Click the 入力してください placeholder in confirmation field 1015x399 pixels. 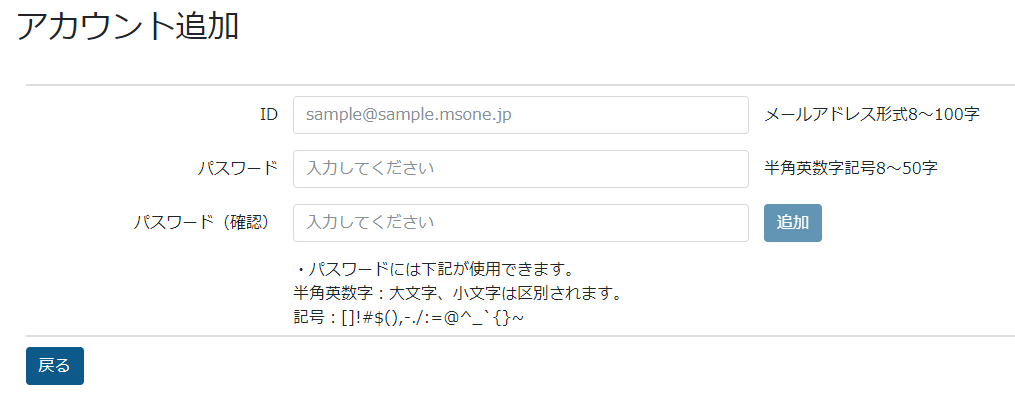[x=370, y=223]
